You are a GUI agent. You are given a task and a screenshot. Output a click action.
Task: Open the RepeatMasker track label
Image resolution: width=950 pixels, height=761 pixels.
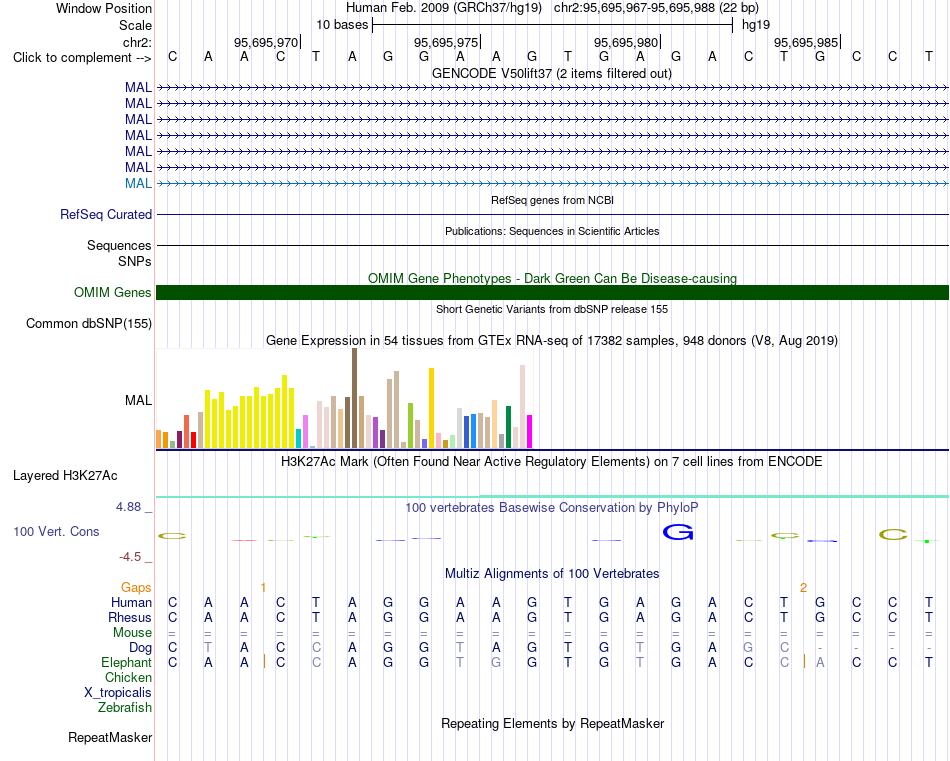click(x=110, y=737)
